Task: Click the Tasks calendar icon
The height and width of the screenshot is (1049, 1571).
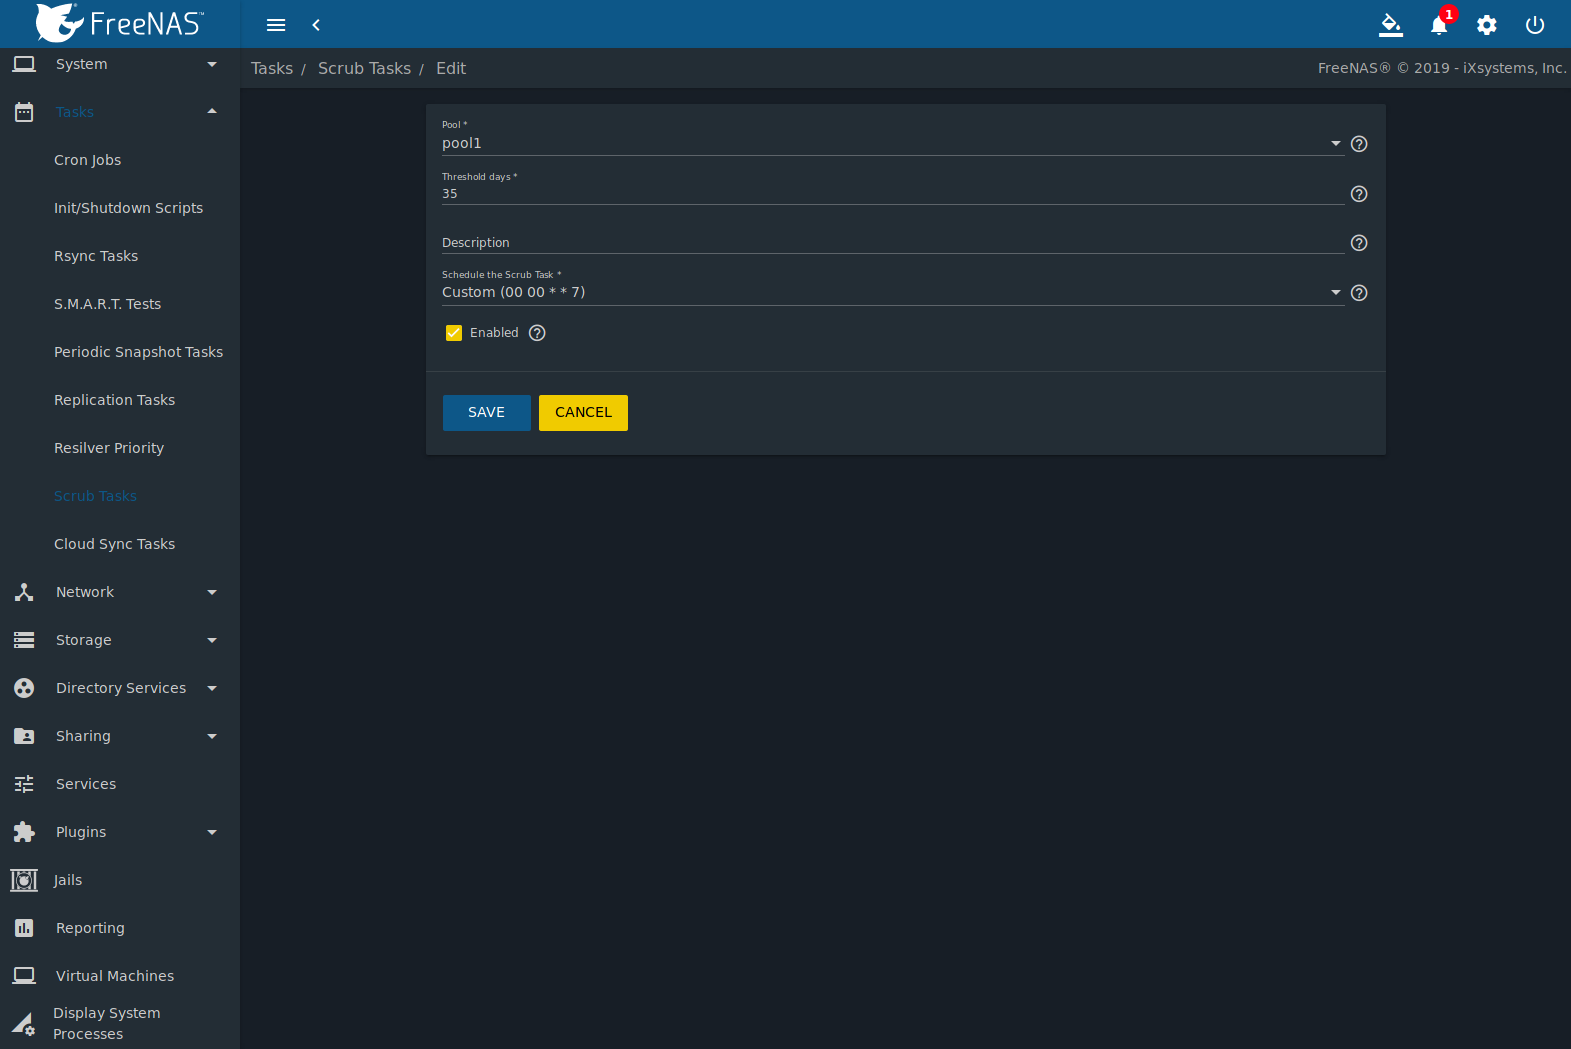Action: pyautogui.click(x=24, y=112)
